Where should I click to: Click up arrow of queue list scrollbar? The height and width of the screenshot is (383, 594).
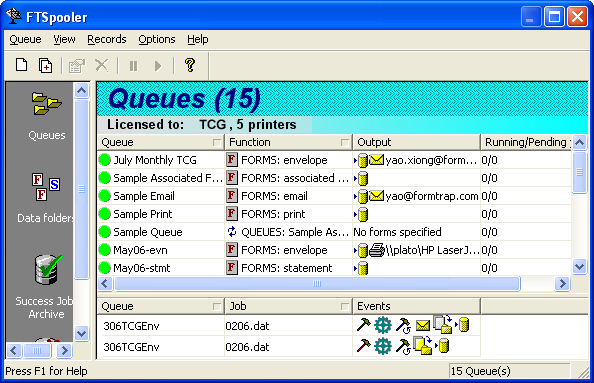coord(580,143)
